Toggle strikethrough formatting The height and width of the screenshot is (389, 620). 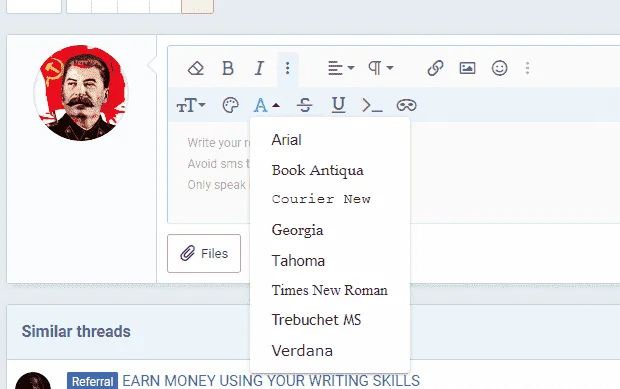coord(304,106)
